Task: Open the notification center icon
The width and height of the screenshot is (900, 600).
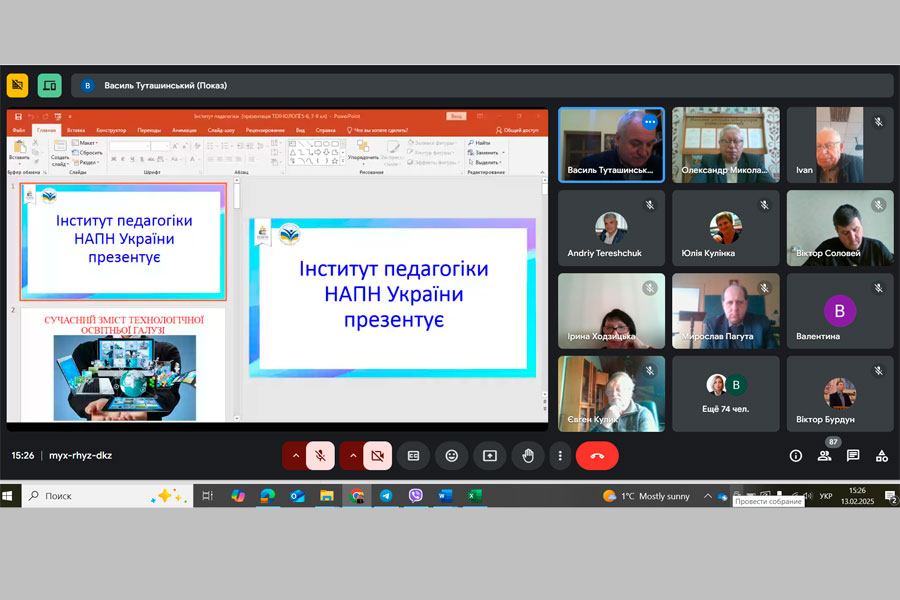Action: [890, 496]
